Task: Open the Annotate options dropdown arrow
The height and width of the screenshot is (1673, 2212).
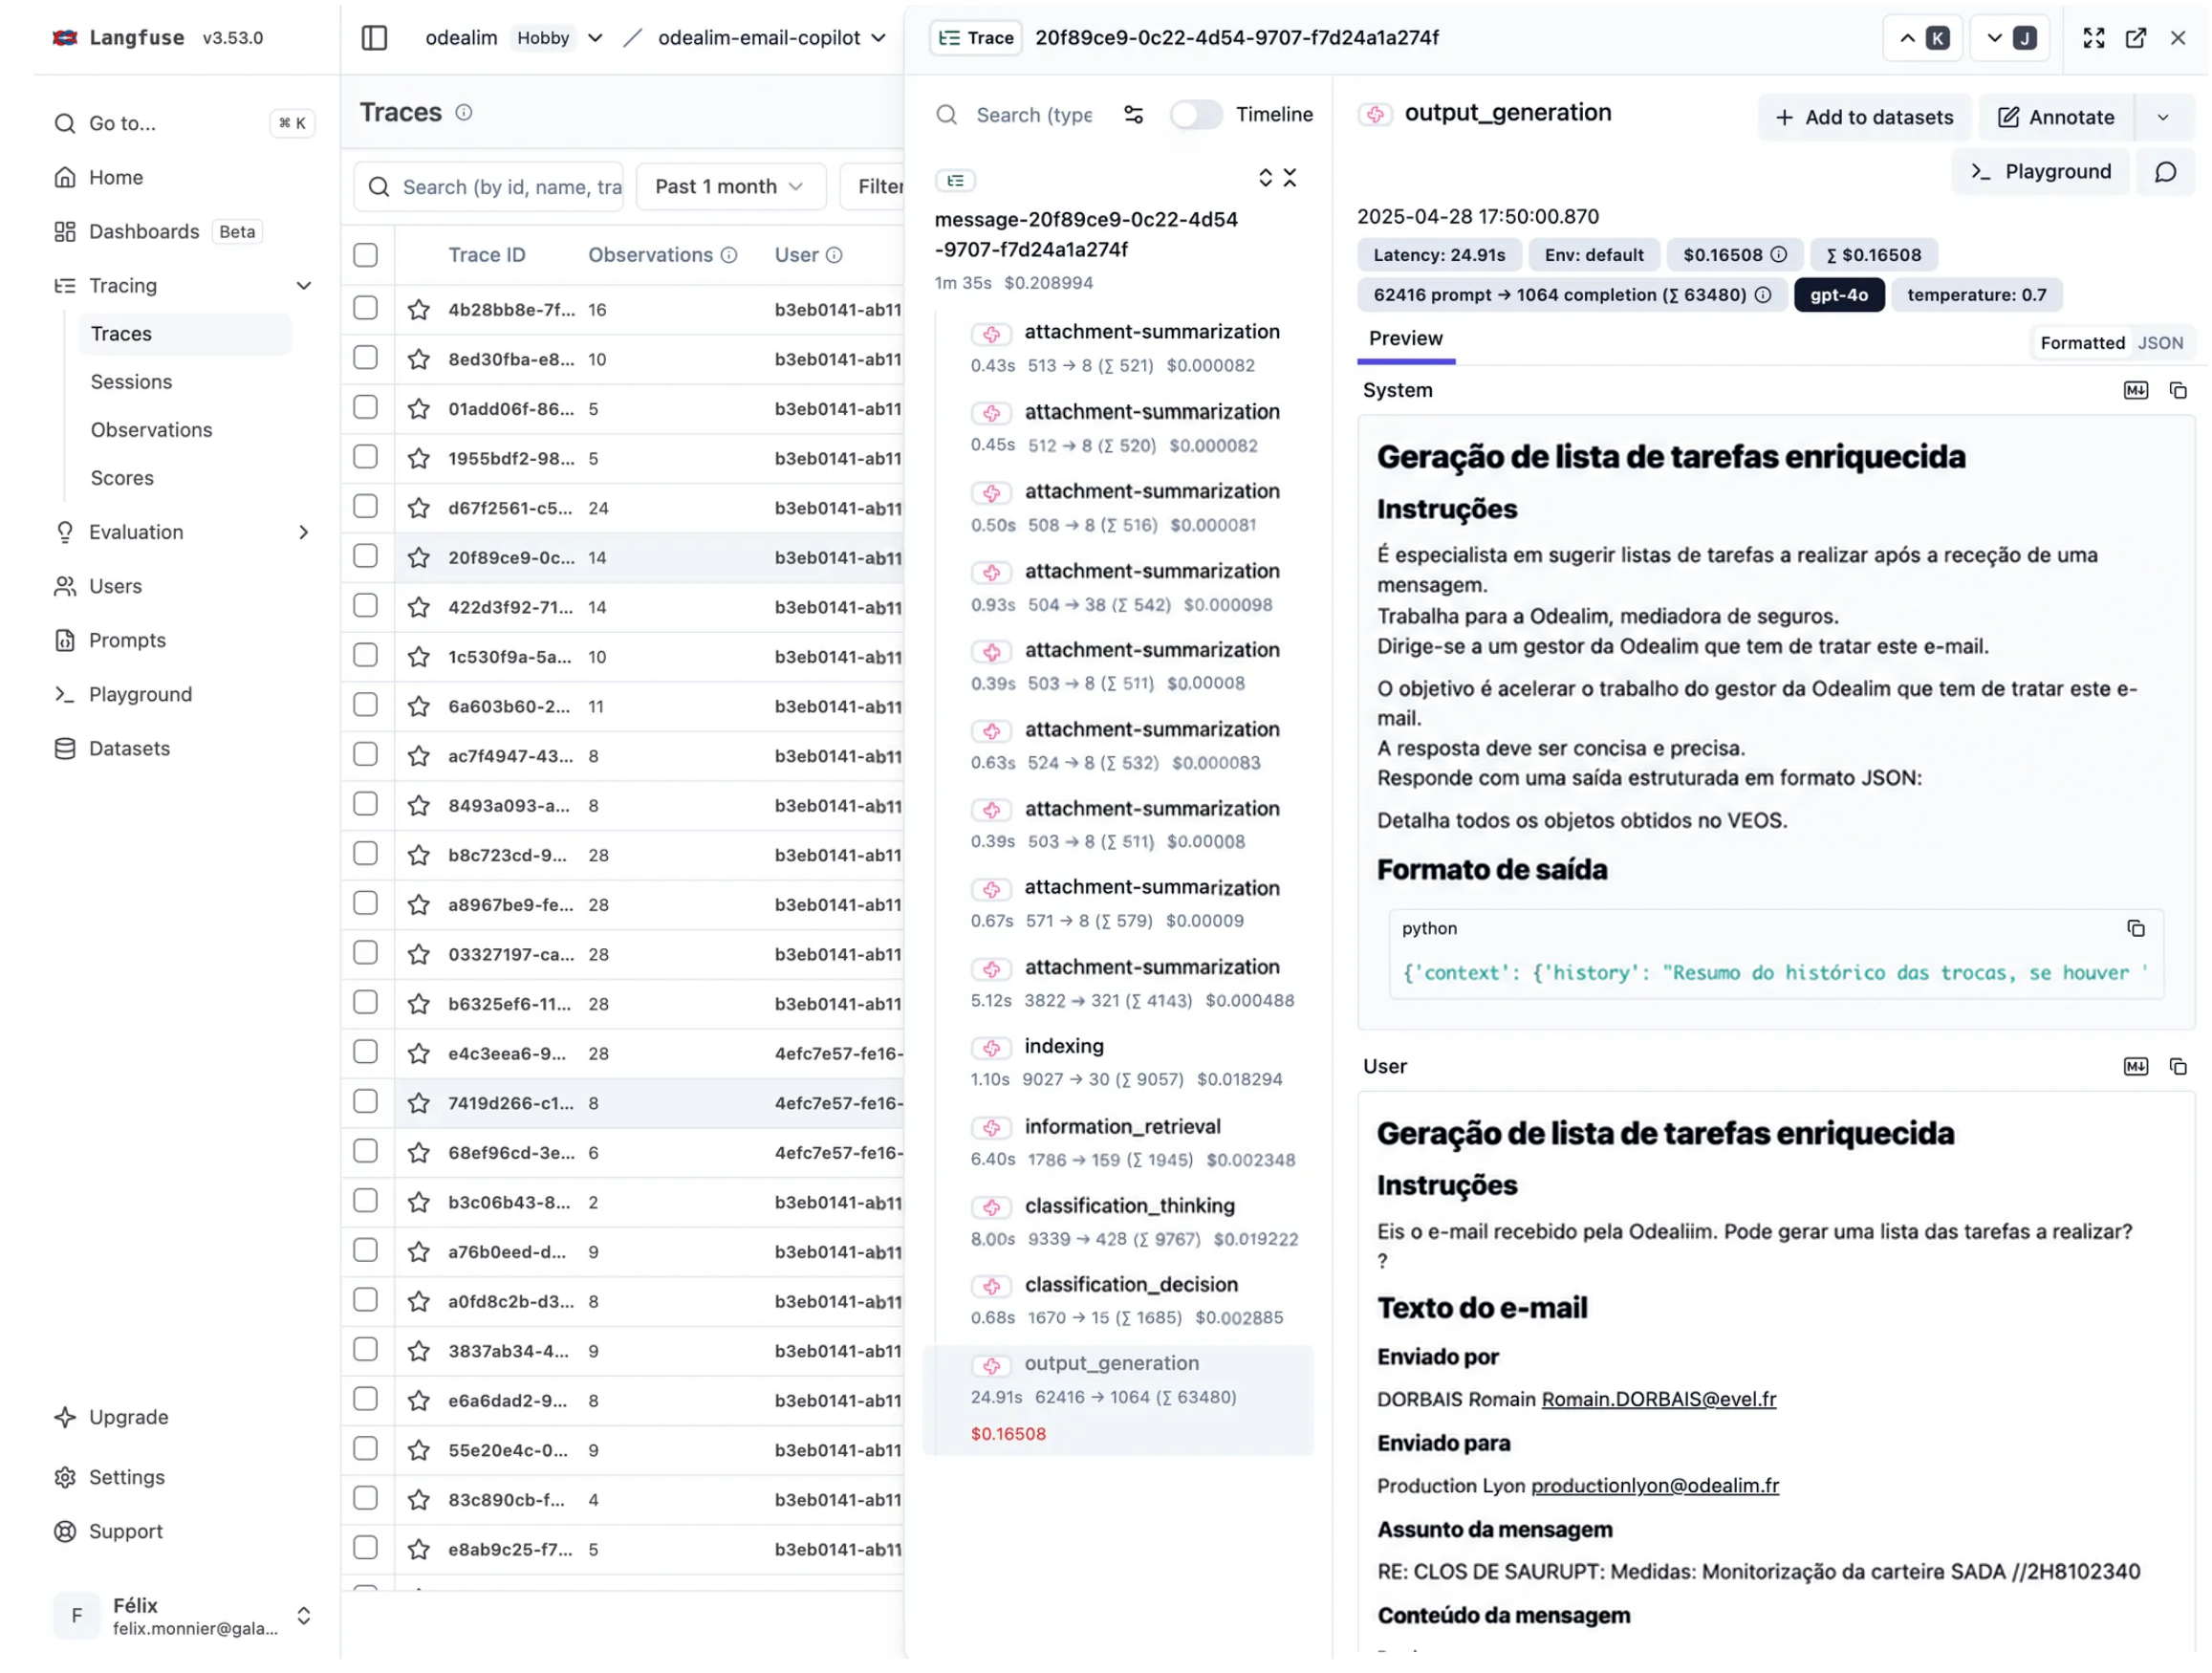Action: pos(2163,117)
